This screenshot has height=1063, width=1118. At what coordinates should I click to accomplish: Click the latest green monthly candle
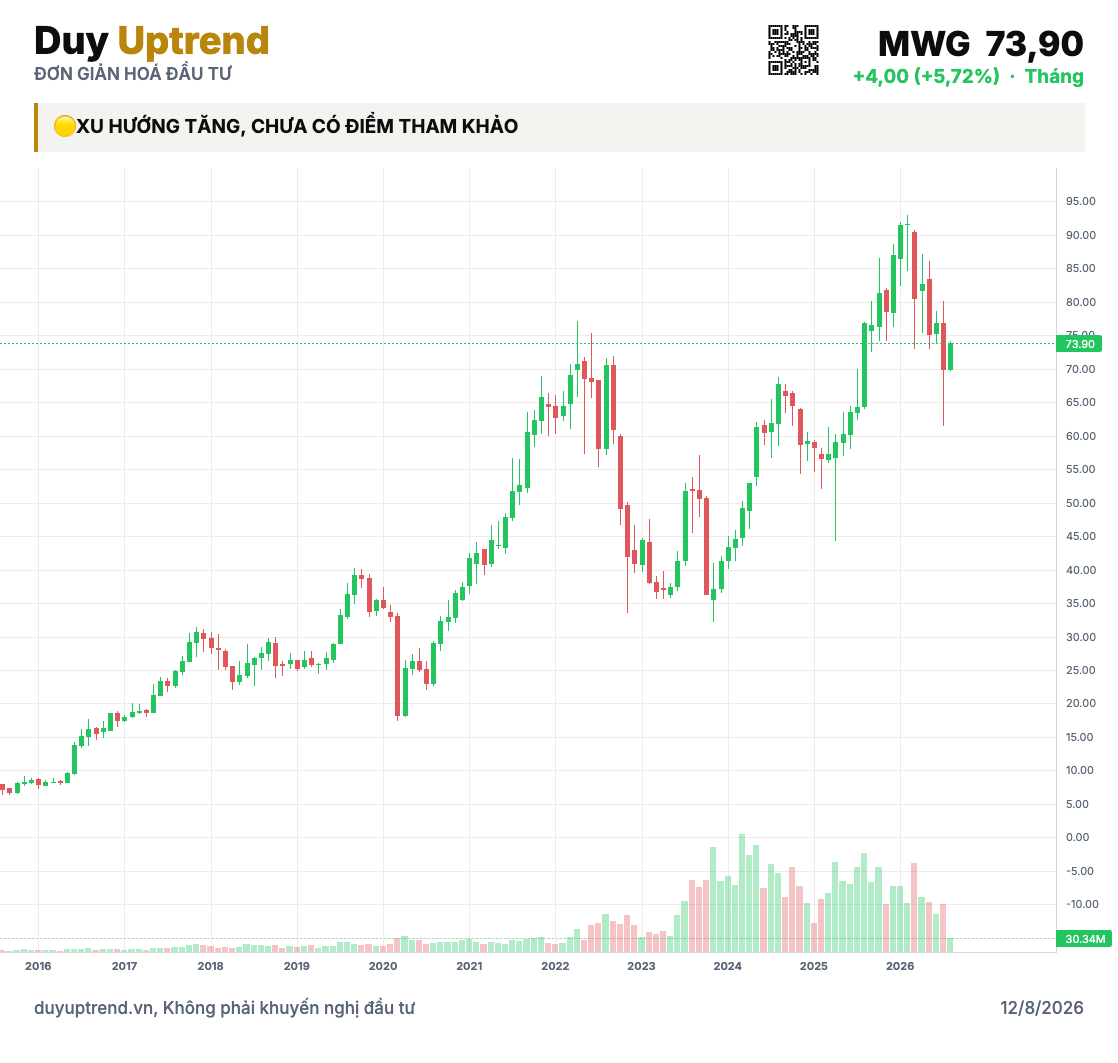click(x=950, y=356)
